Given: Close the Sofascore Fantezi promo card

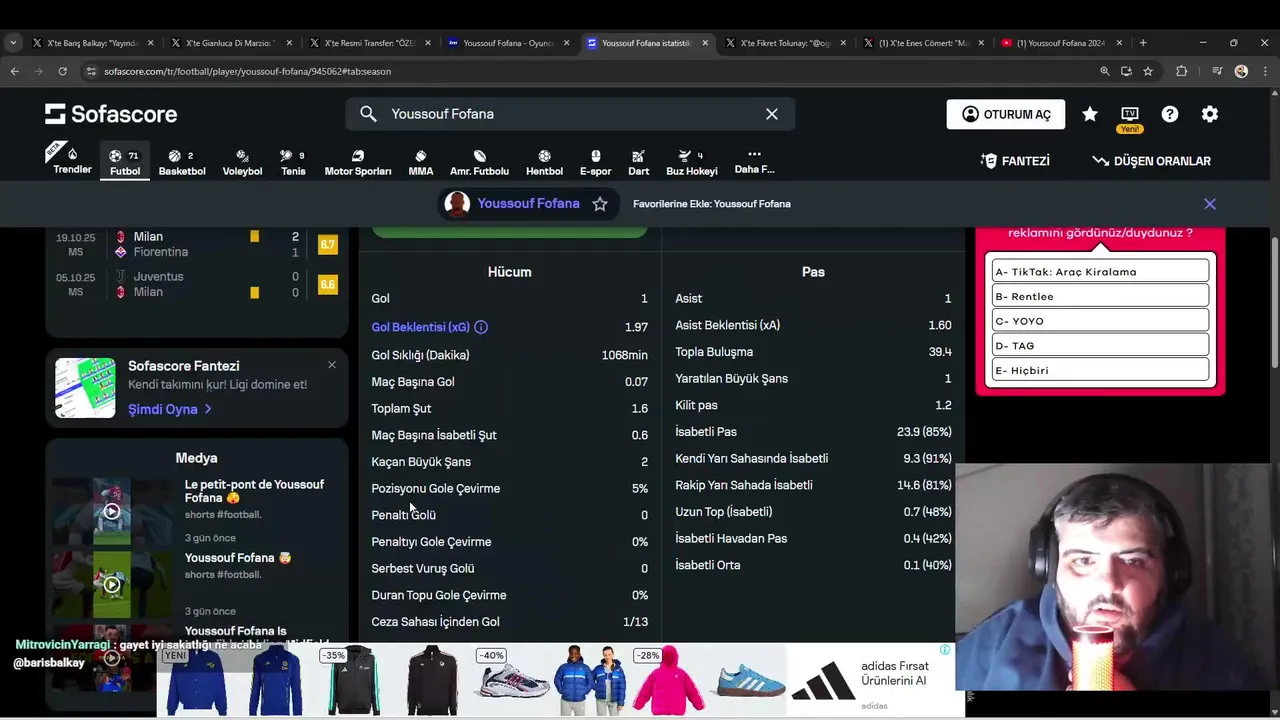Looking at the screenshot, I should tap(332, 365).
